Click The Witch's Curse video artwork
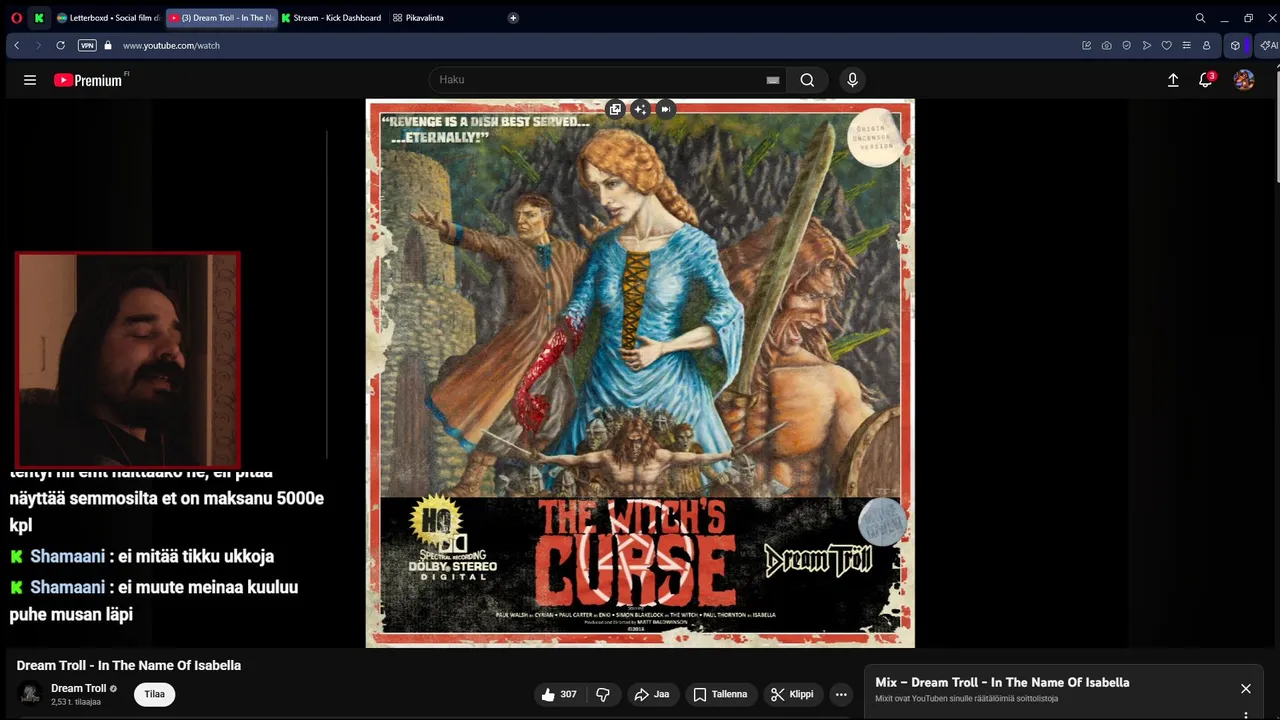The image size is (1280, 720). (640, 373)
